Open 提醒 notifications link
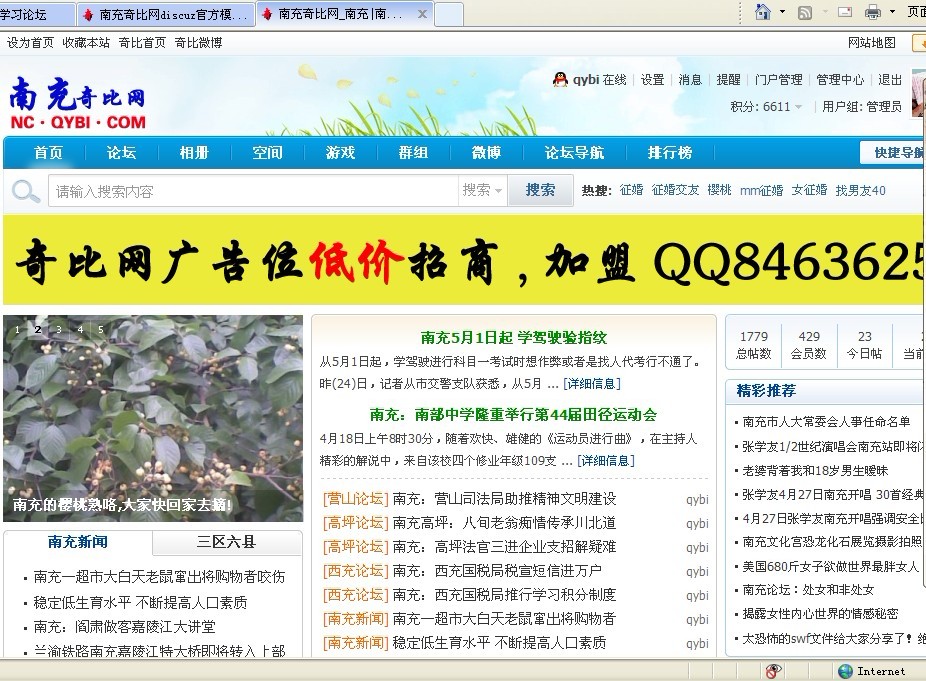The image size is (926, 681). click(728, 80)
